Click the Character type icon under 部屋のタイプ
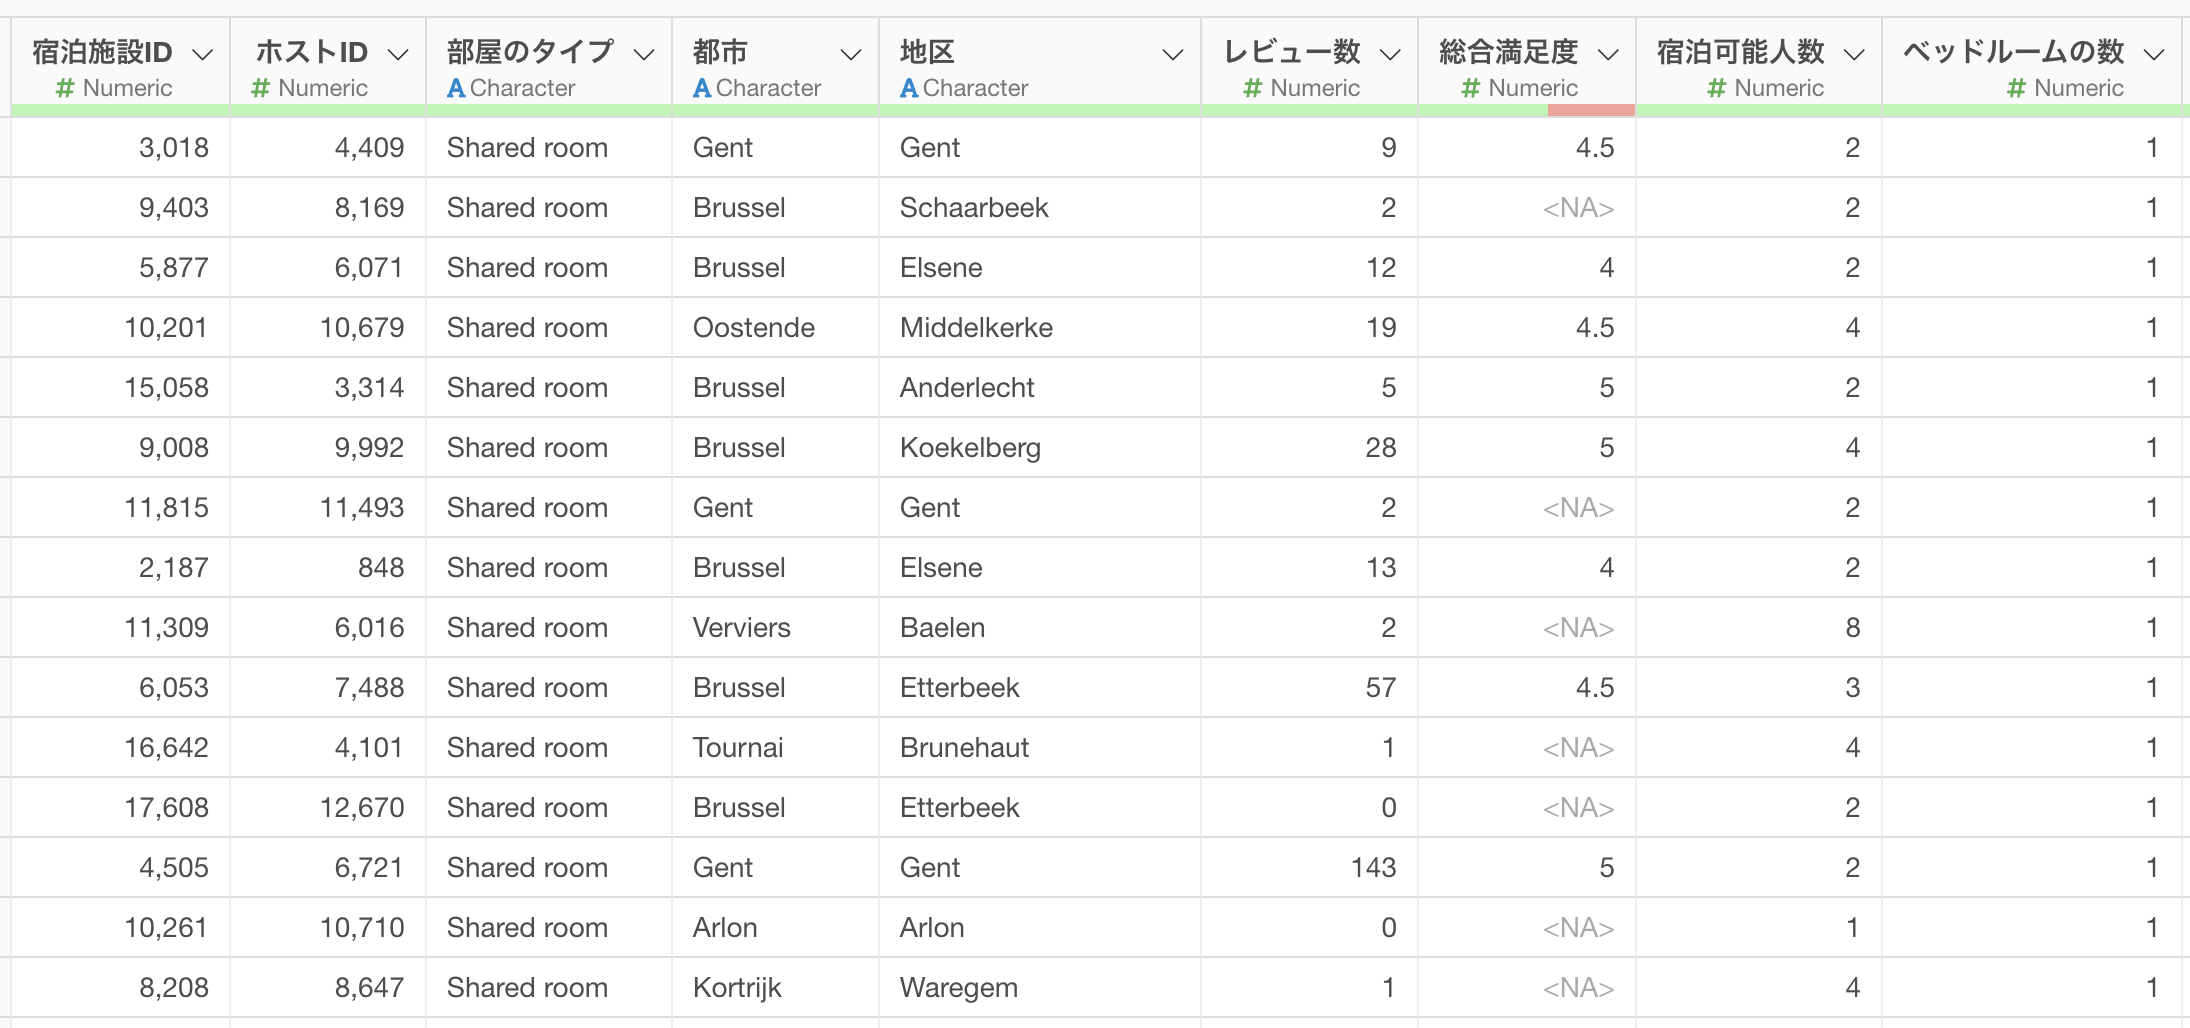This screenshot has width=2190, height=1028. (456, 88)
